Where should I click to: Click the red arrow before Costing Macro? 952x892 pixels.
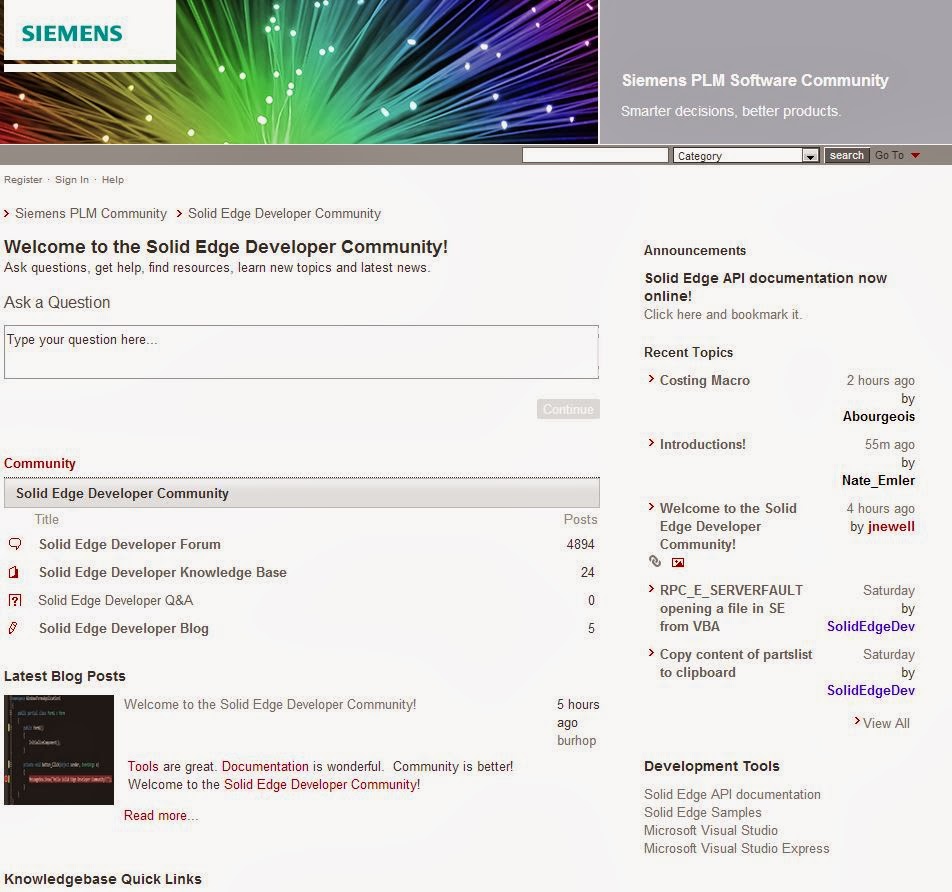point(651,378)
